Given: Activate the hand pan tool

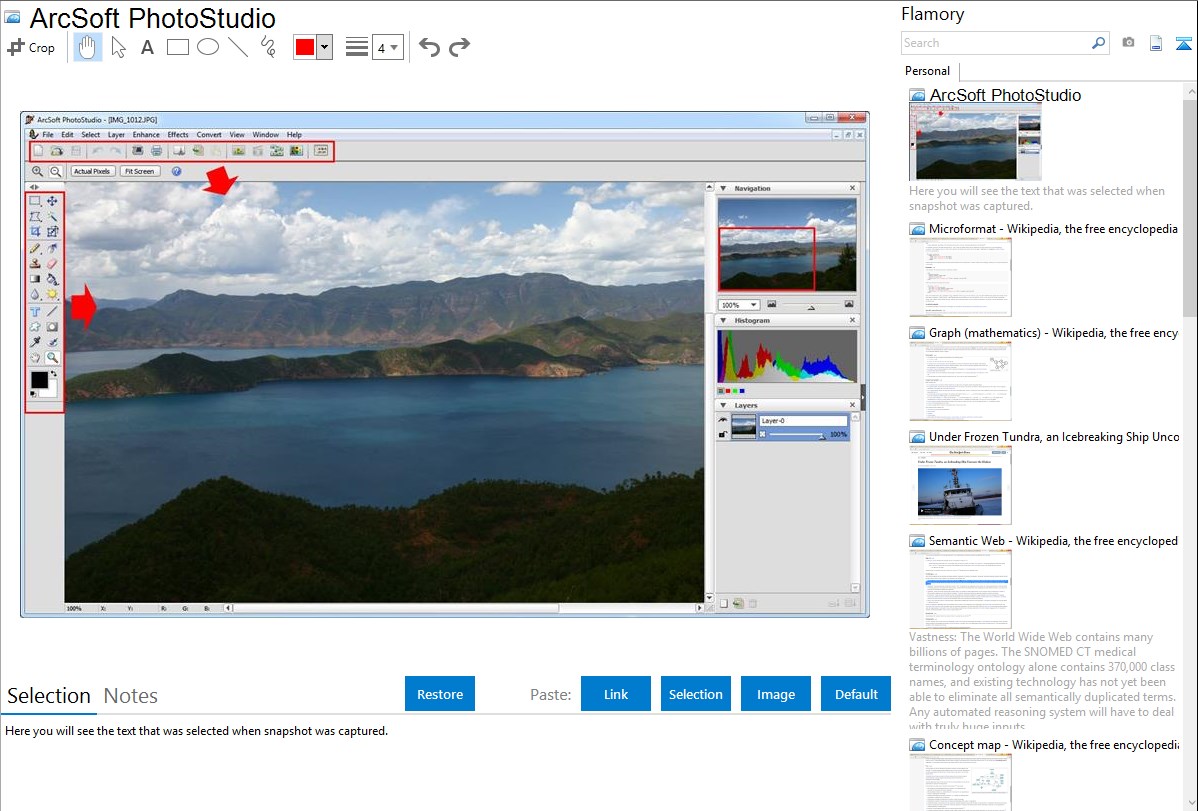Looking at the screenshot, I should coord(88,47).
